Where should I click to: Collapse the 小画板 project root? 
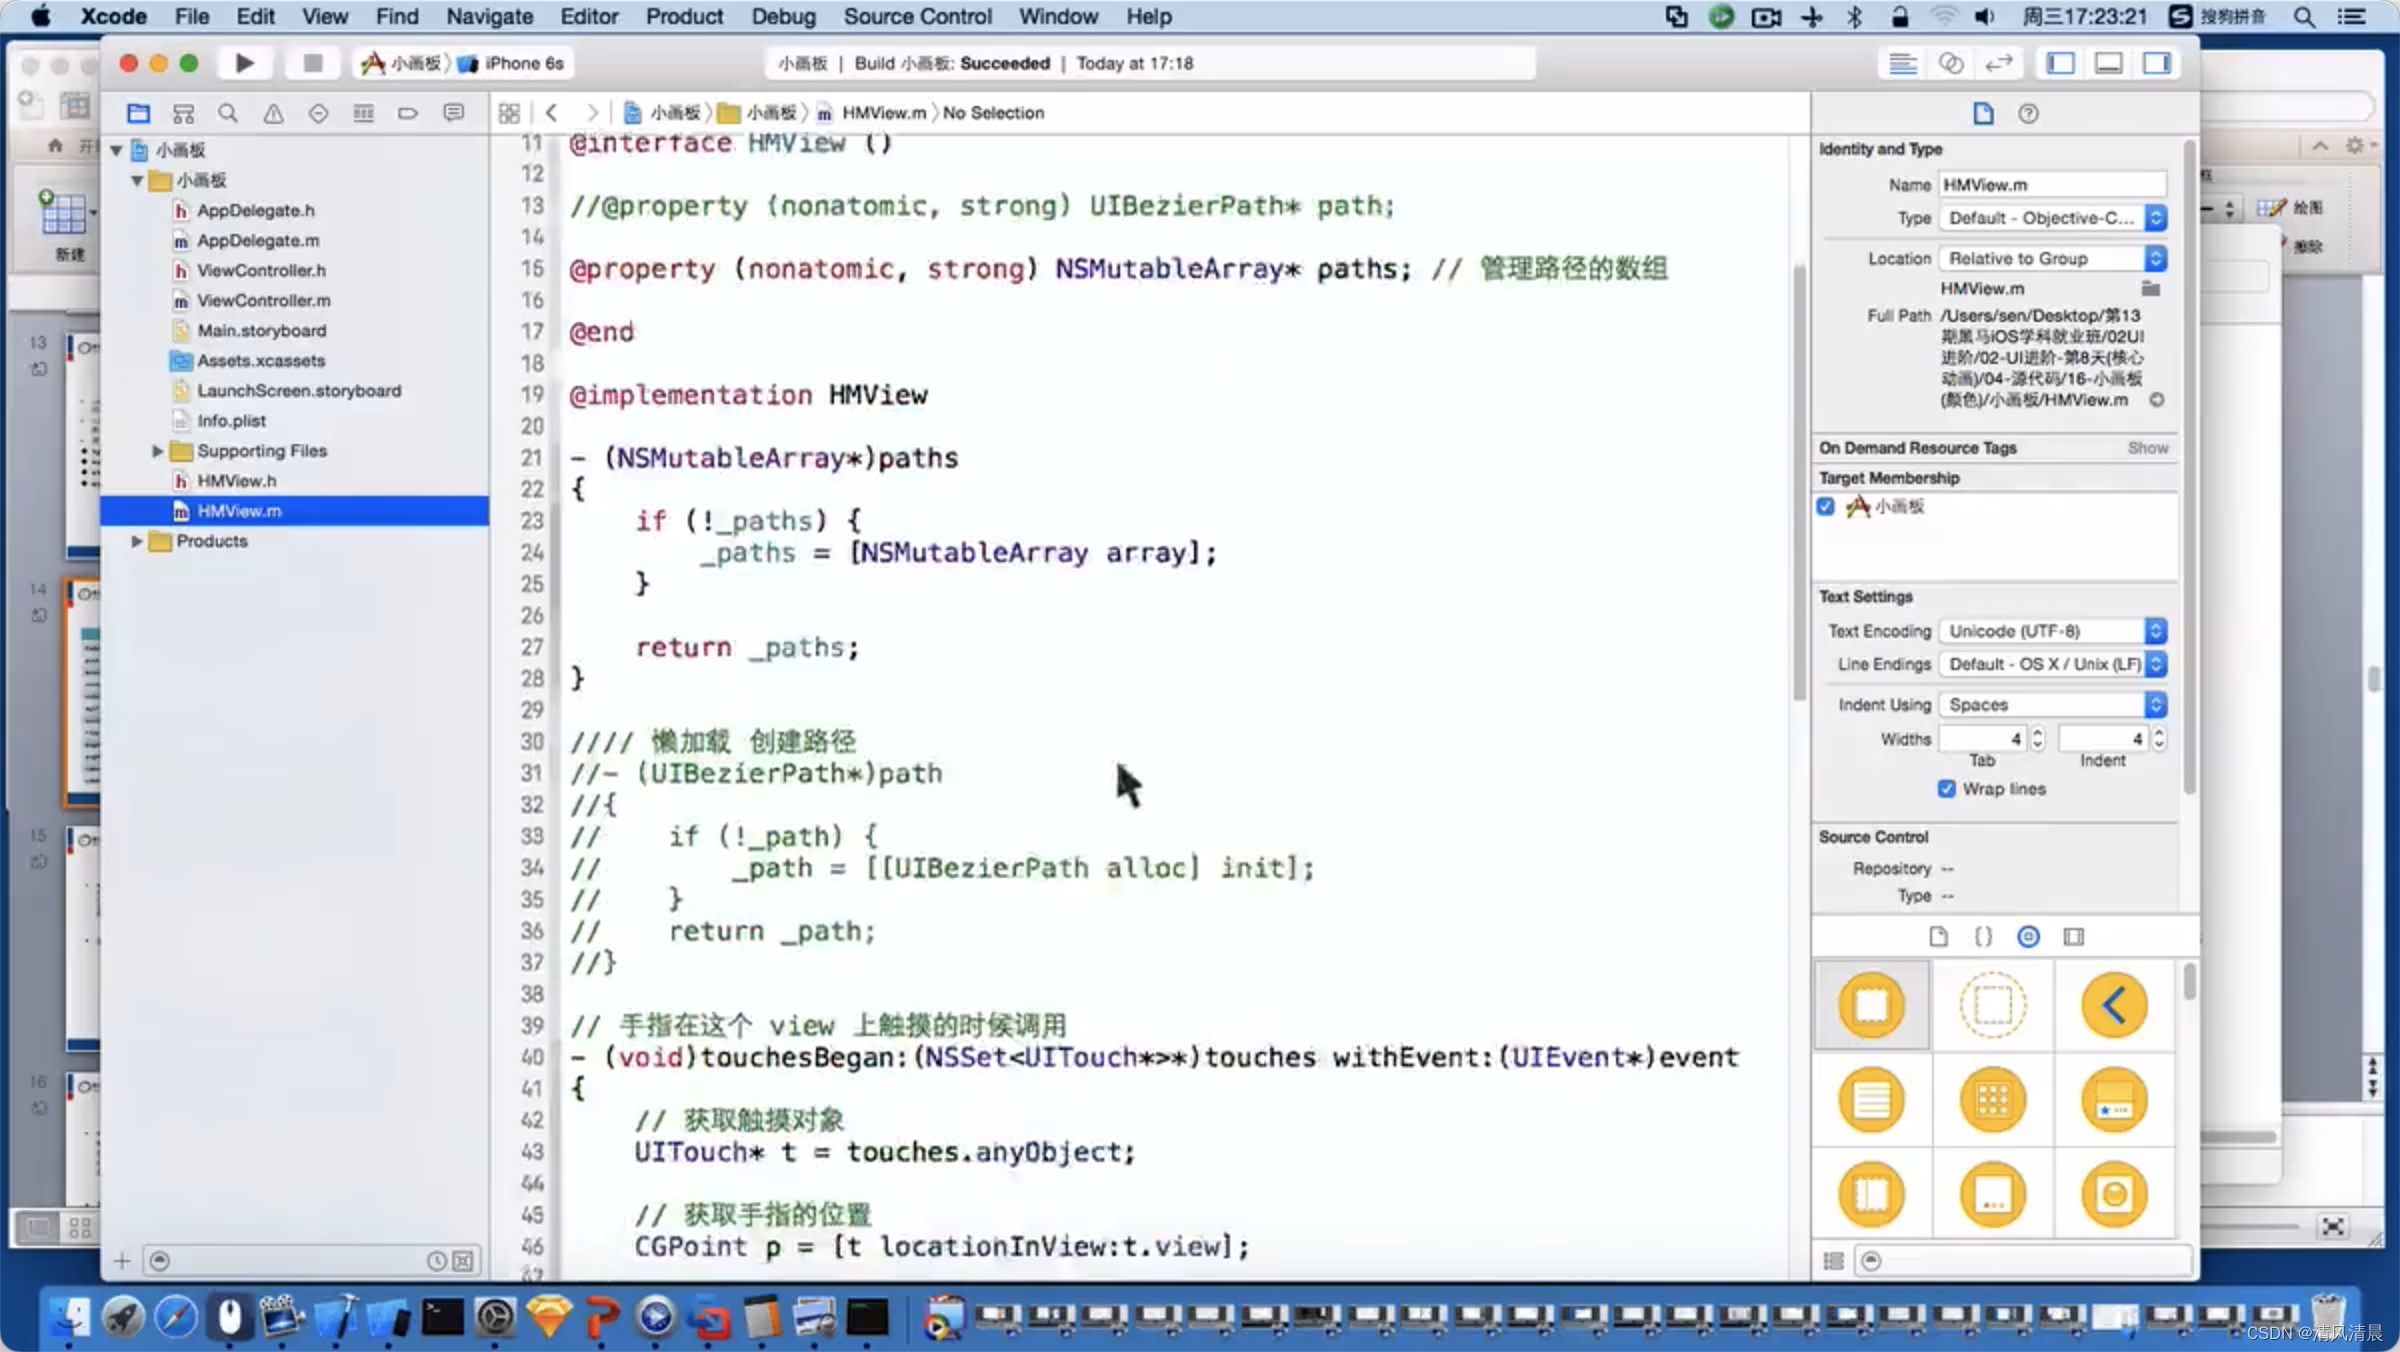116,150
